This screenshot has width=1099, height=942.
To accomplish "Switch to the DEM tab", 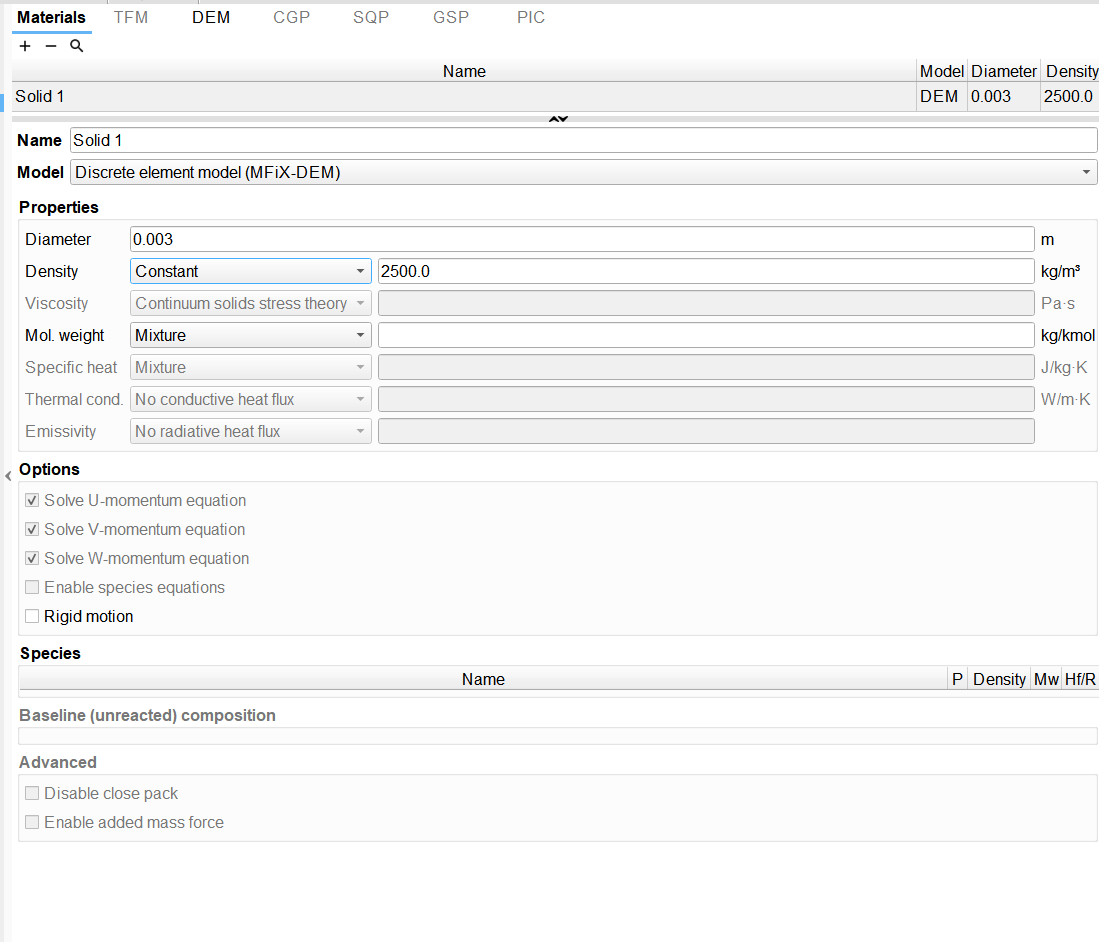I will [x=211, y=18].
